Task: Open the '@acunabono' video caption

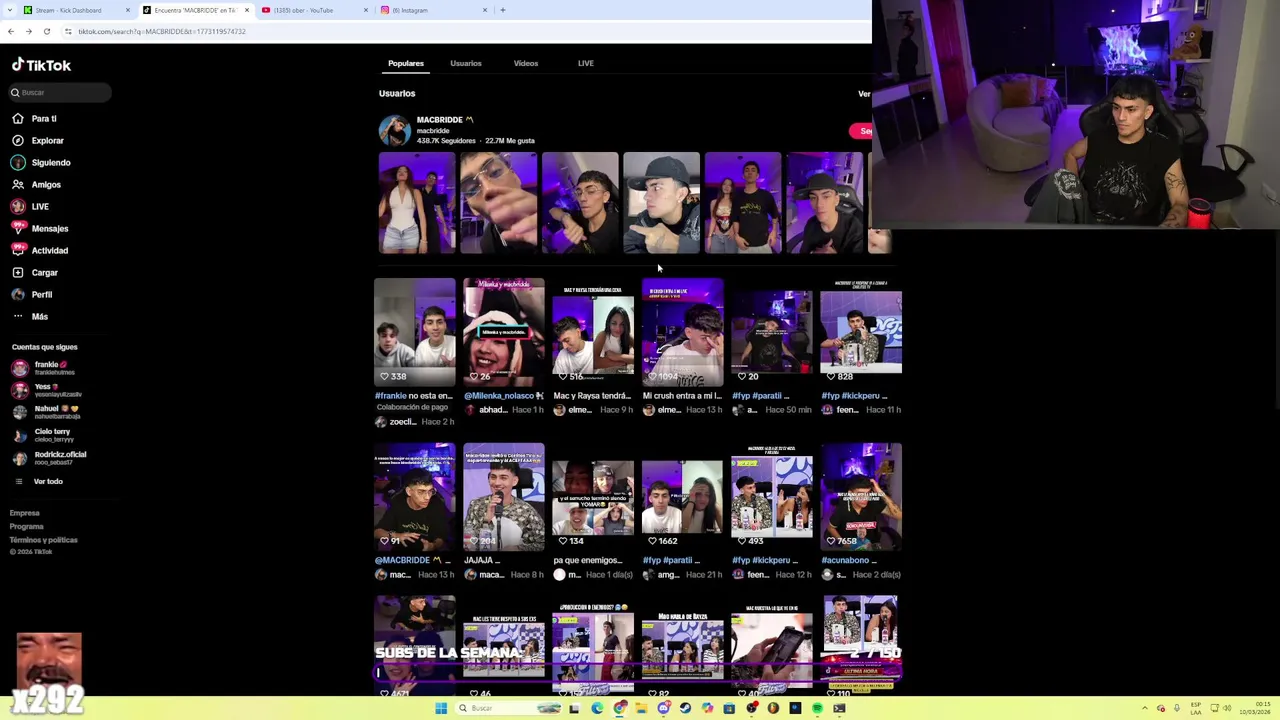Action: tap(847, 560)
